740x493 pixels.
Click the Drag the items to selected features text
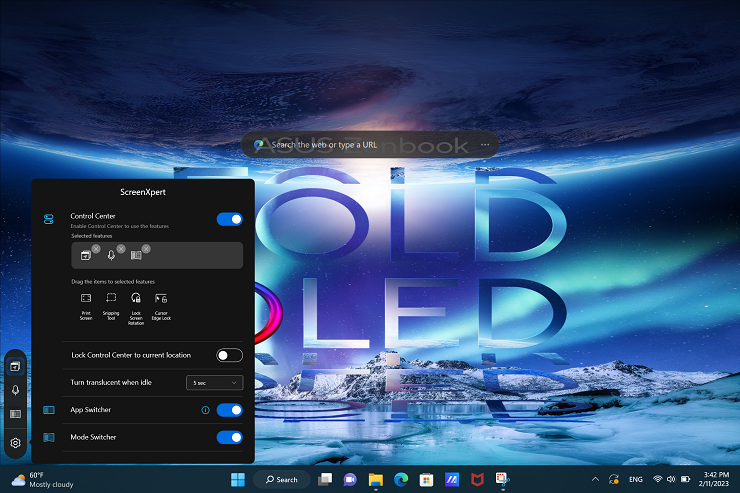(113, 282)
